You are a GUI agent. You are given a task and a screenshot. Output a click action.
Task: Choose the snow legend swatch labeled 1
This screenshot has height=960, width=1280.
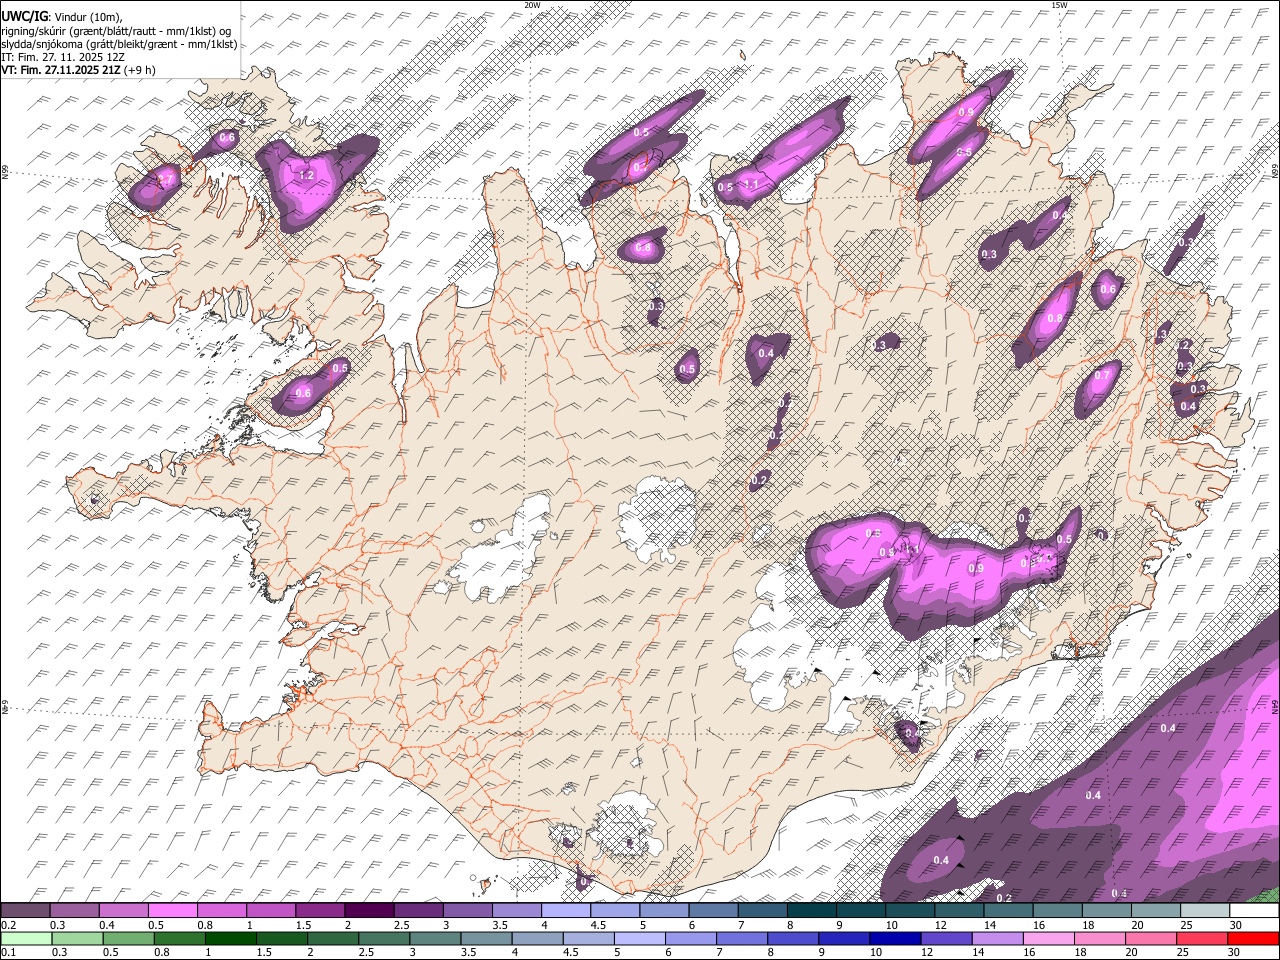pyautogui.click(x=270, y=911)
